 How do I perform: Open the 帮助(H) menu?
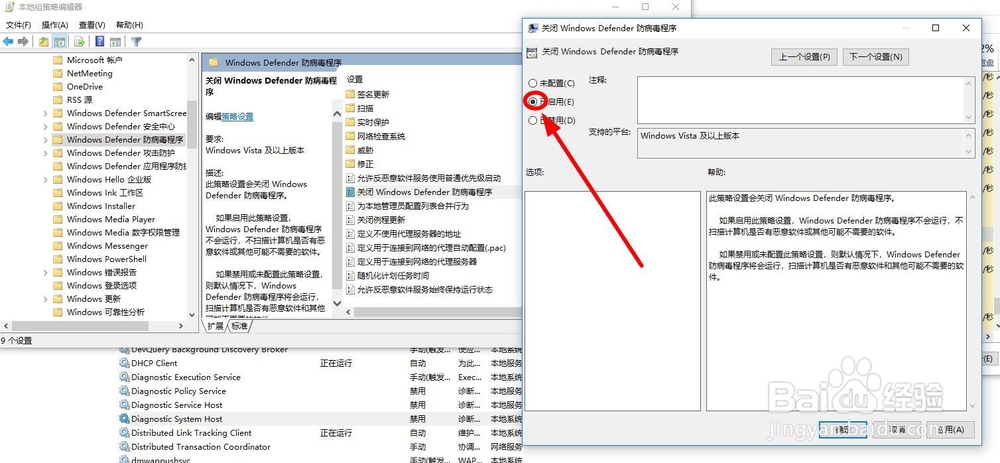coord(129,25)
